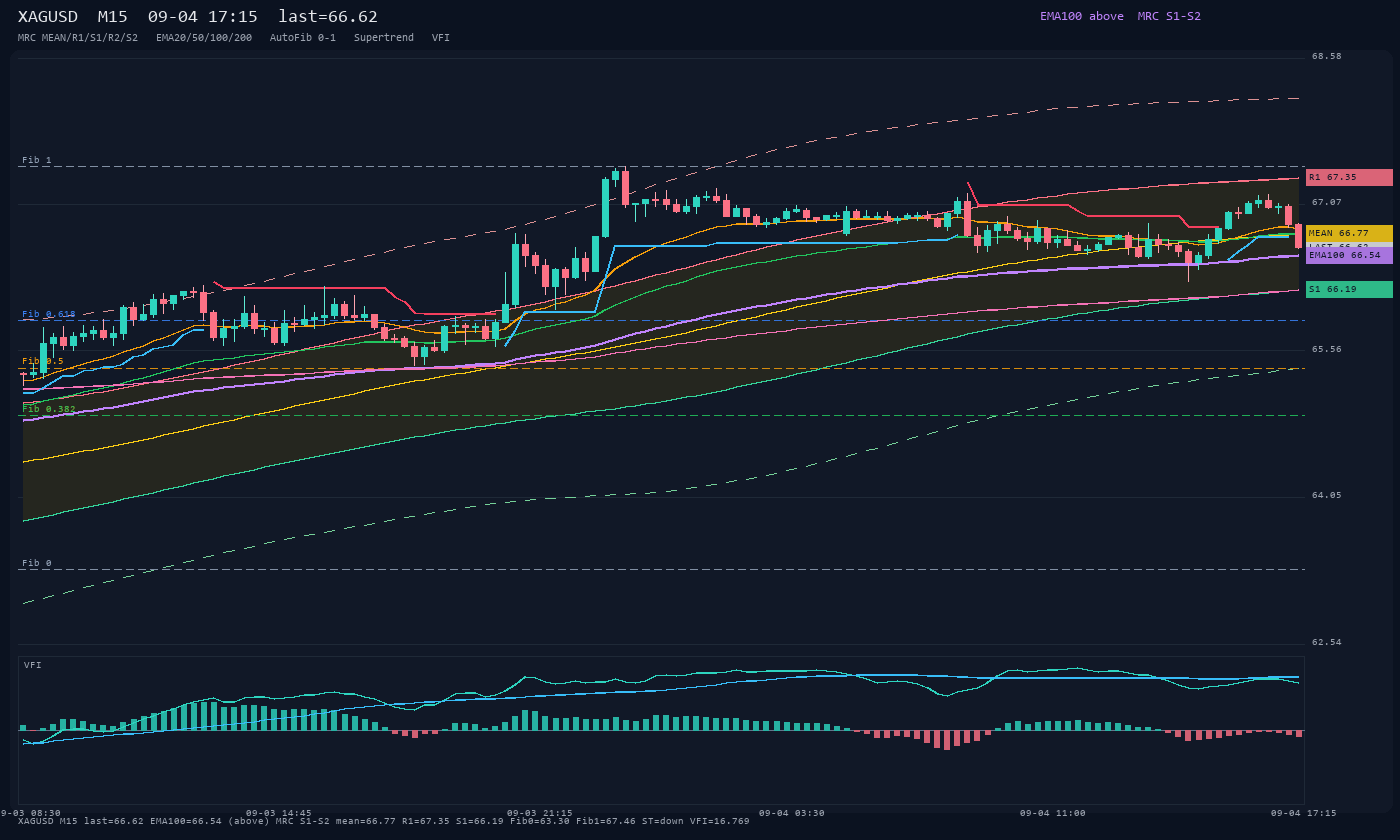Click the VFI entry in the top legend
The image size is (1400, 840).
[x=441, y=38]
